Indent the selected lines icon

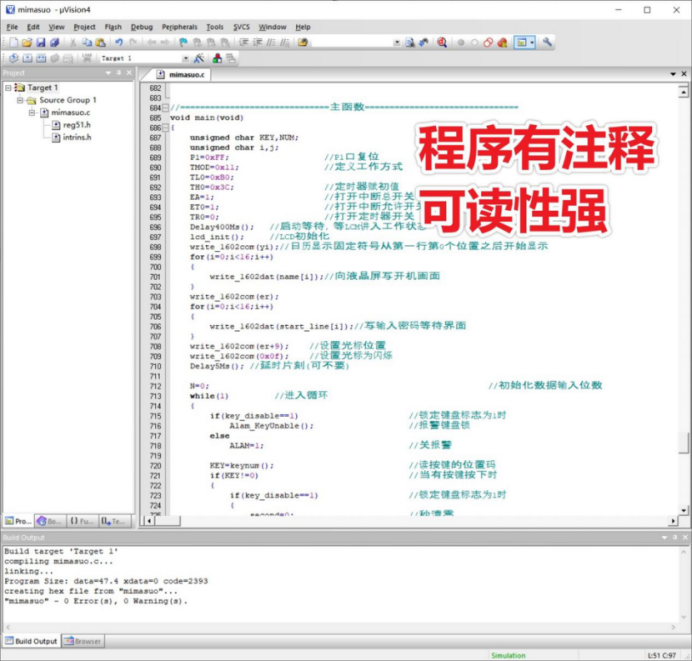pos(244,42)
